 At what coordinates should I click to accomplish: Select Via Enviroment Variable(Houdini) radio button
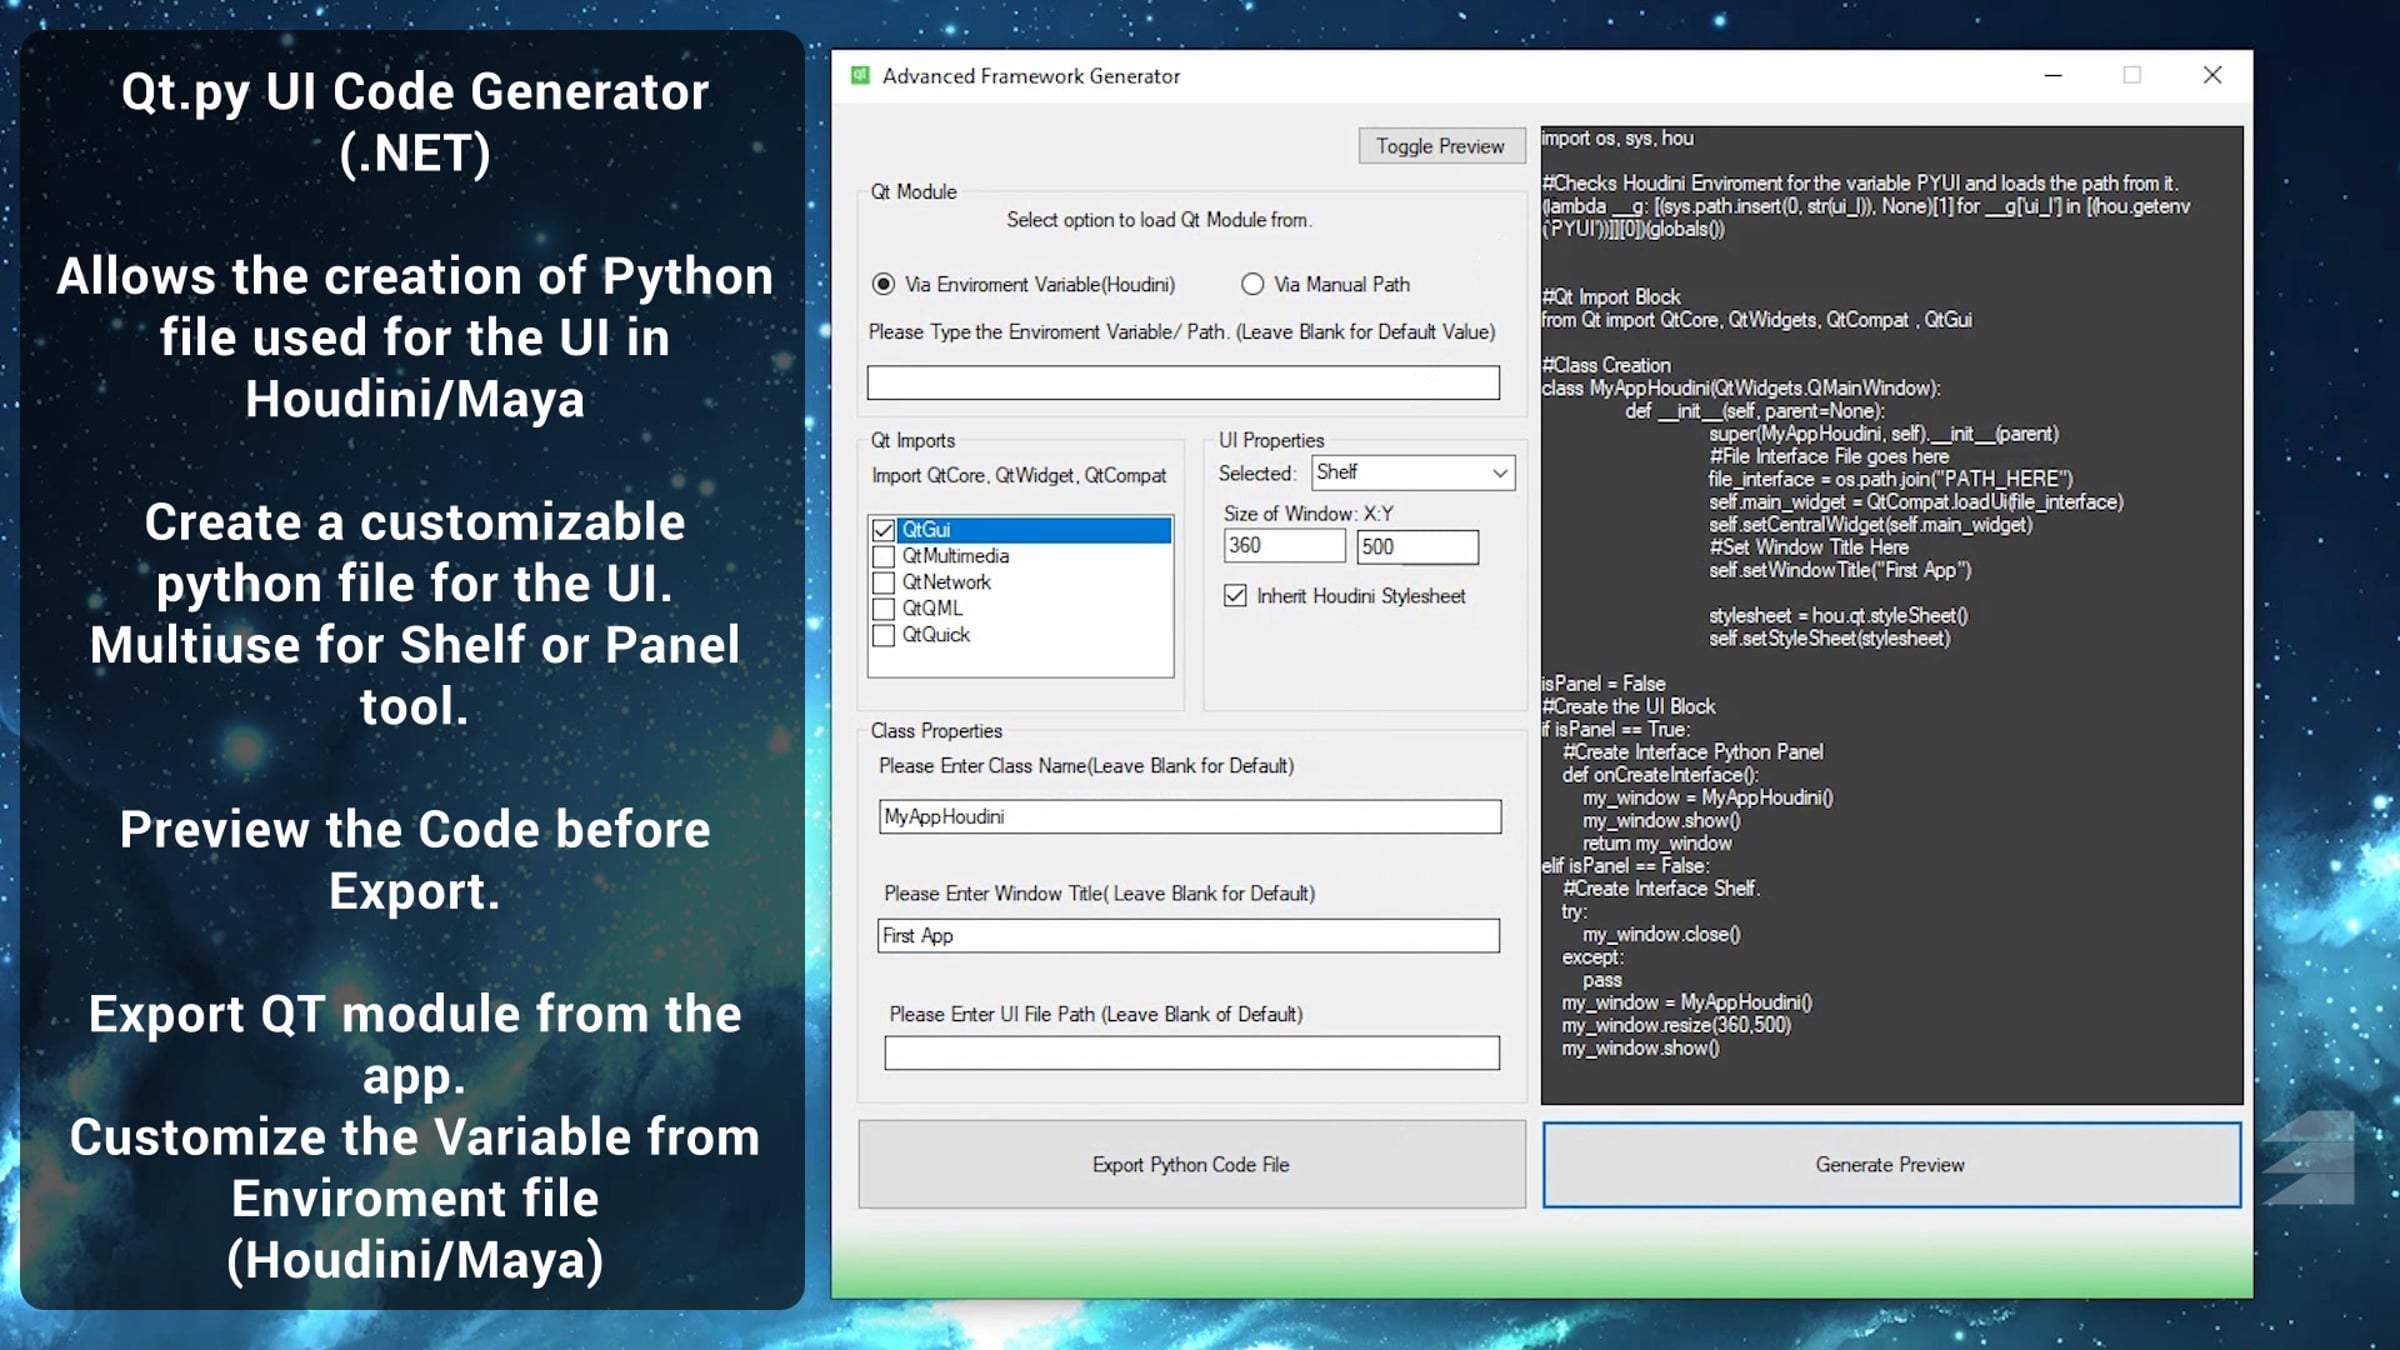tap(883, 285)
